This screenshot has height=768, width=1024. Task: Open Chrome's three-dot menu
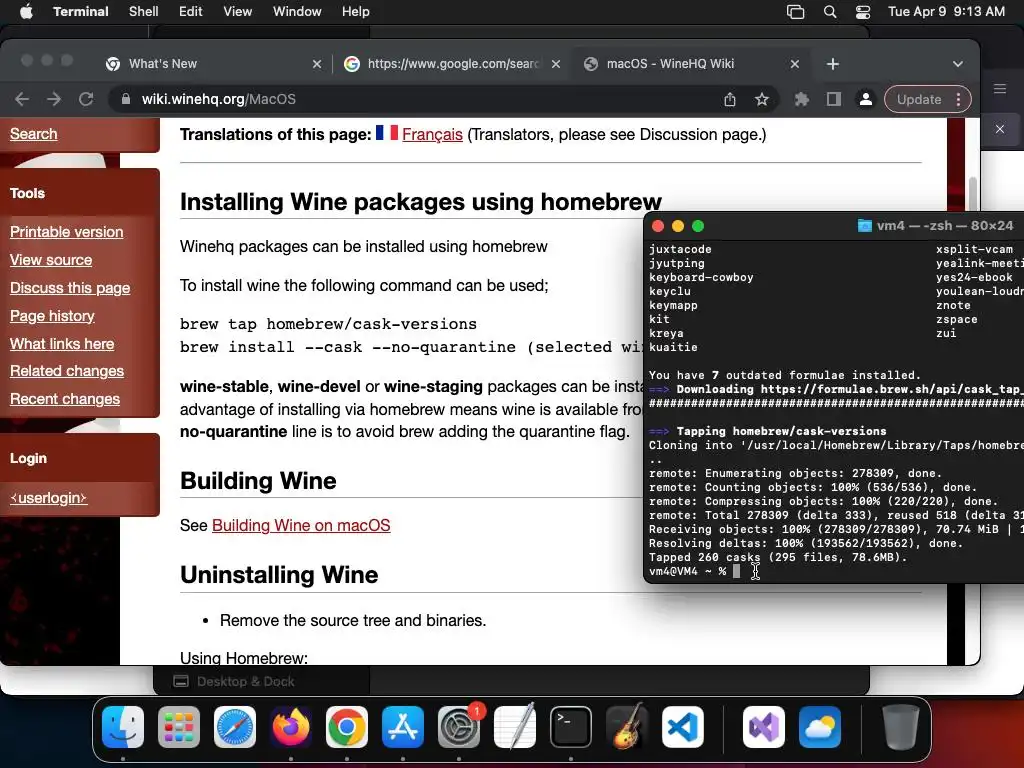pos(958,99)
